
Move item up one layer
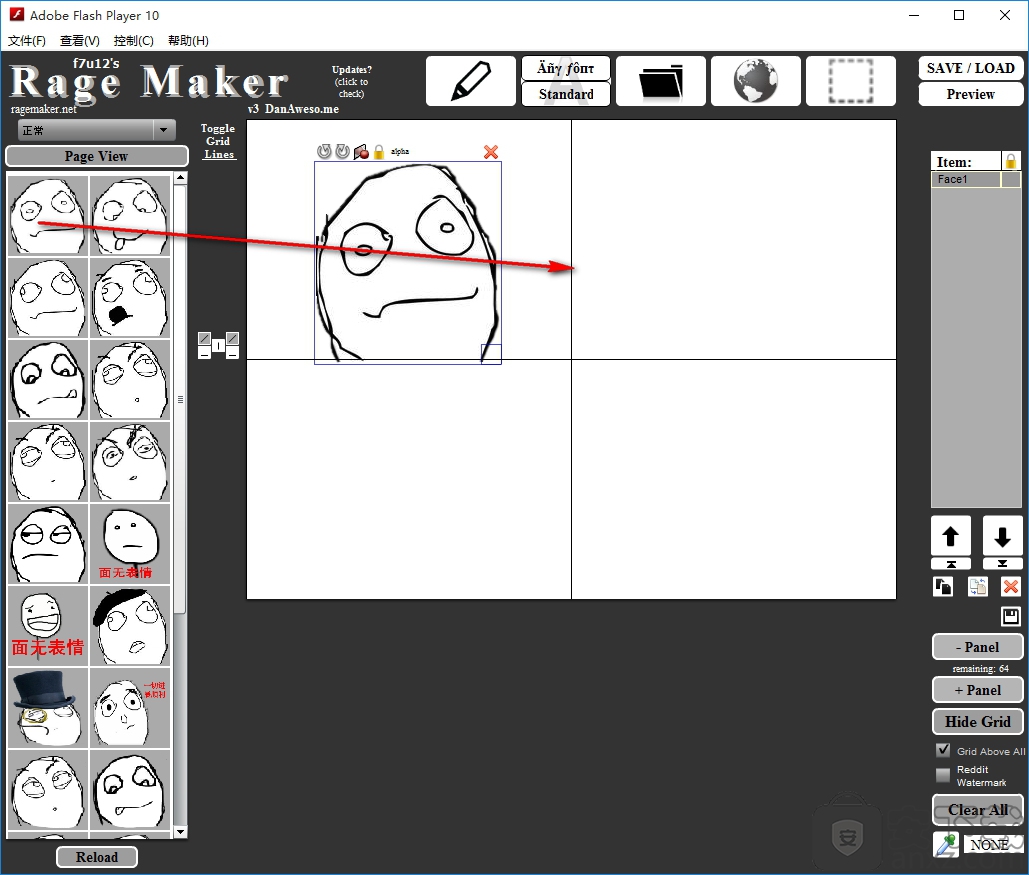pyautogui.click(x=951, y=536)
